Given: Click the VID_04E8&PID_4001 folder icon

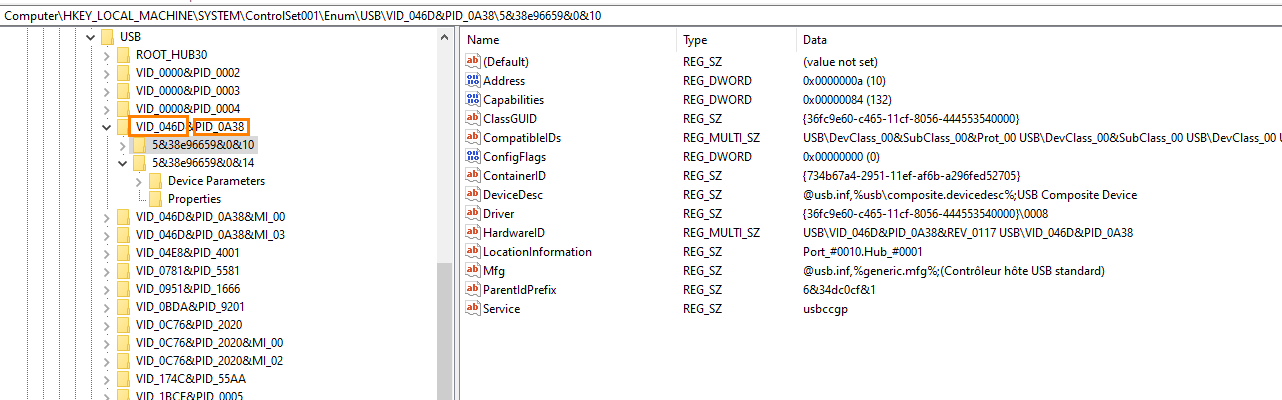Looking at the screenshot, I should click(123, 253).
